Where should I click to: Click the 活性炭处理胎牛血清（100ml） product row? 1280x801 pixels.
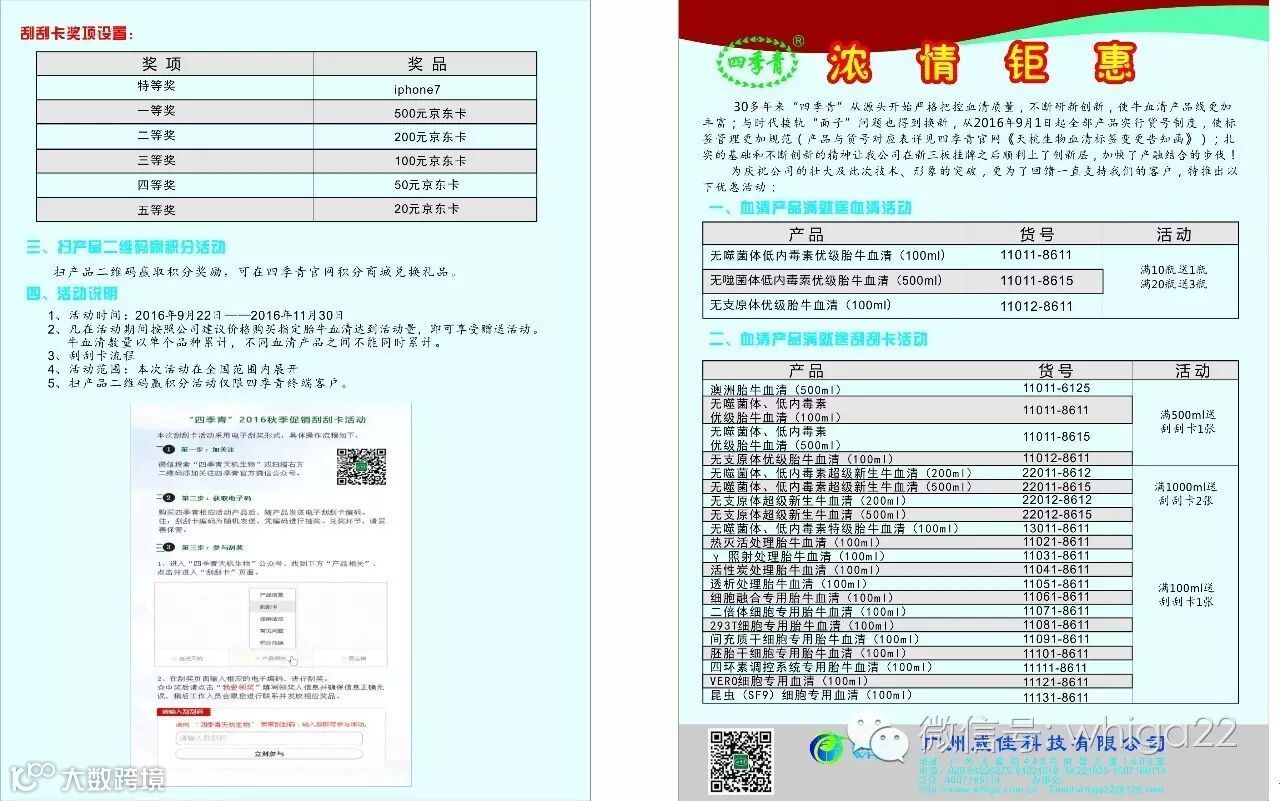point(917,570)
